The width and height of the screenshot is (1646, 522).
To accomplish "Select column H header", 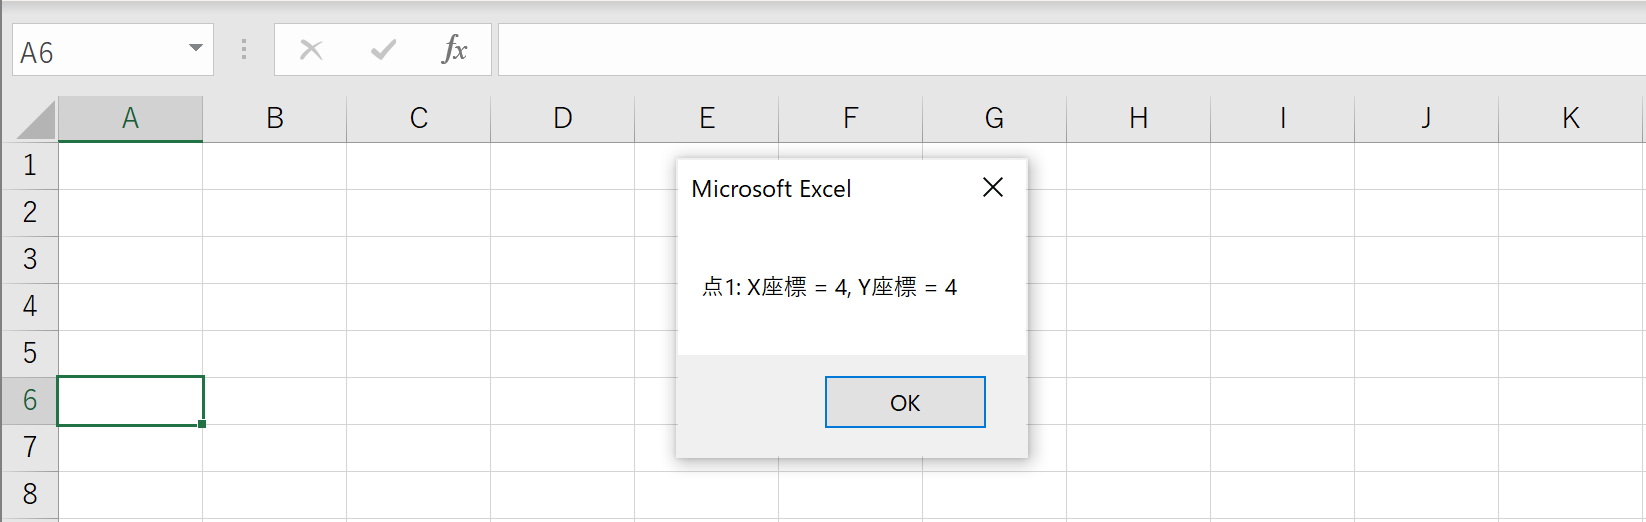I will click(x=1139, y=119).
